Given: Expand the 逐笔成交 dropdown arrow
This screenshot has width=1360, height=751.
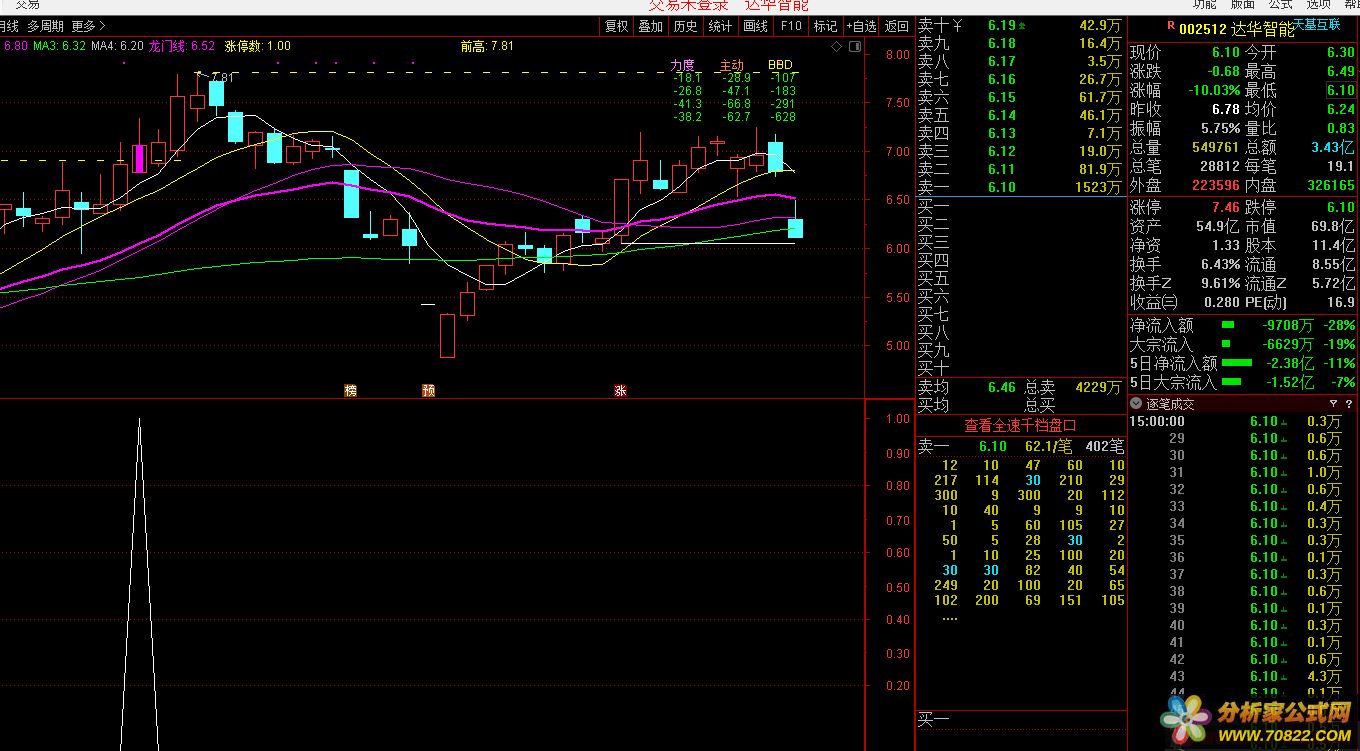Looking at the screenshot, I should point(1136,404).
